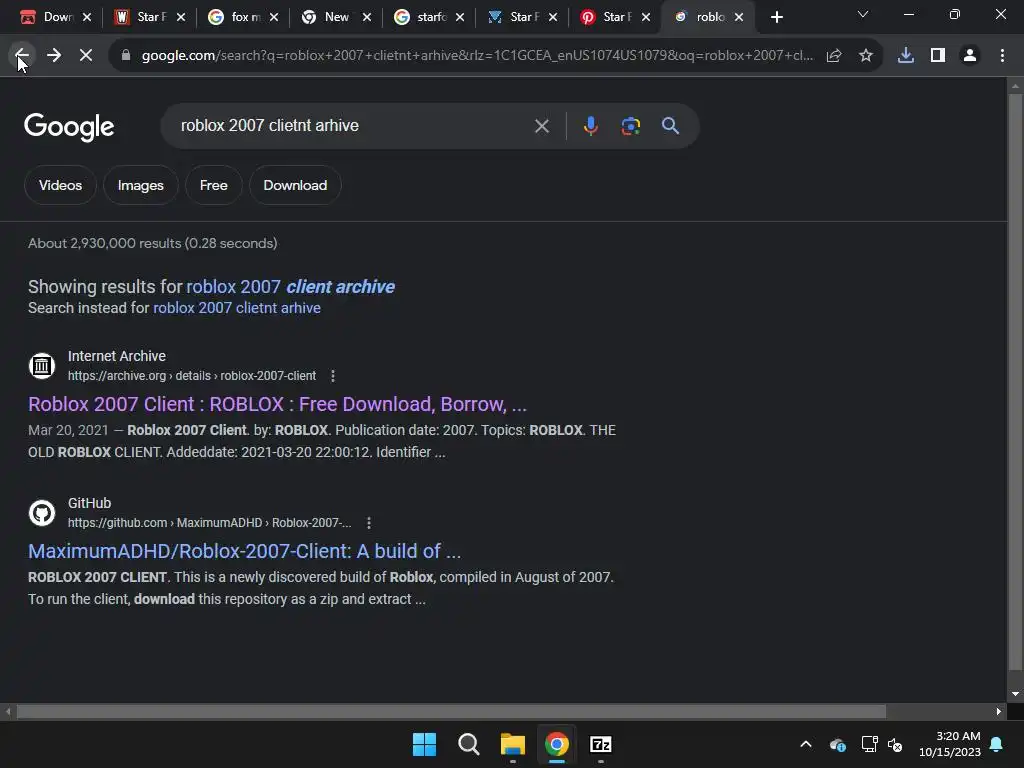Open the Chrome profile icon
The image size is (1024, 768).
tap(970, 56)
